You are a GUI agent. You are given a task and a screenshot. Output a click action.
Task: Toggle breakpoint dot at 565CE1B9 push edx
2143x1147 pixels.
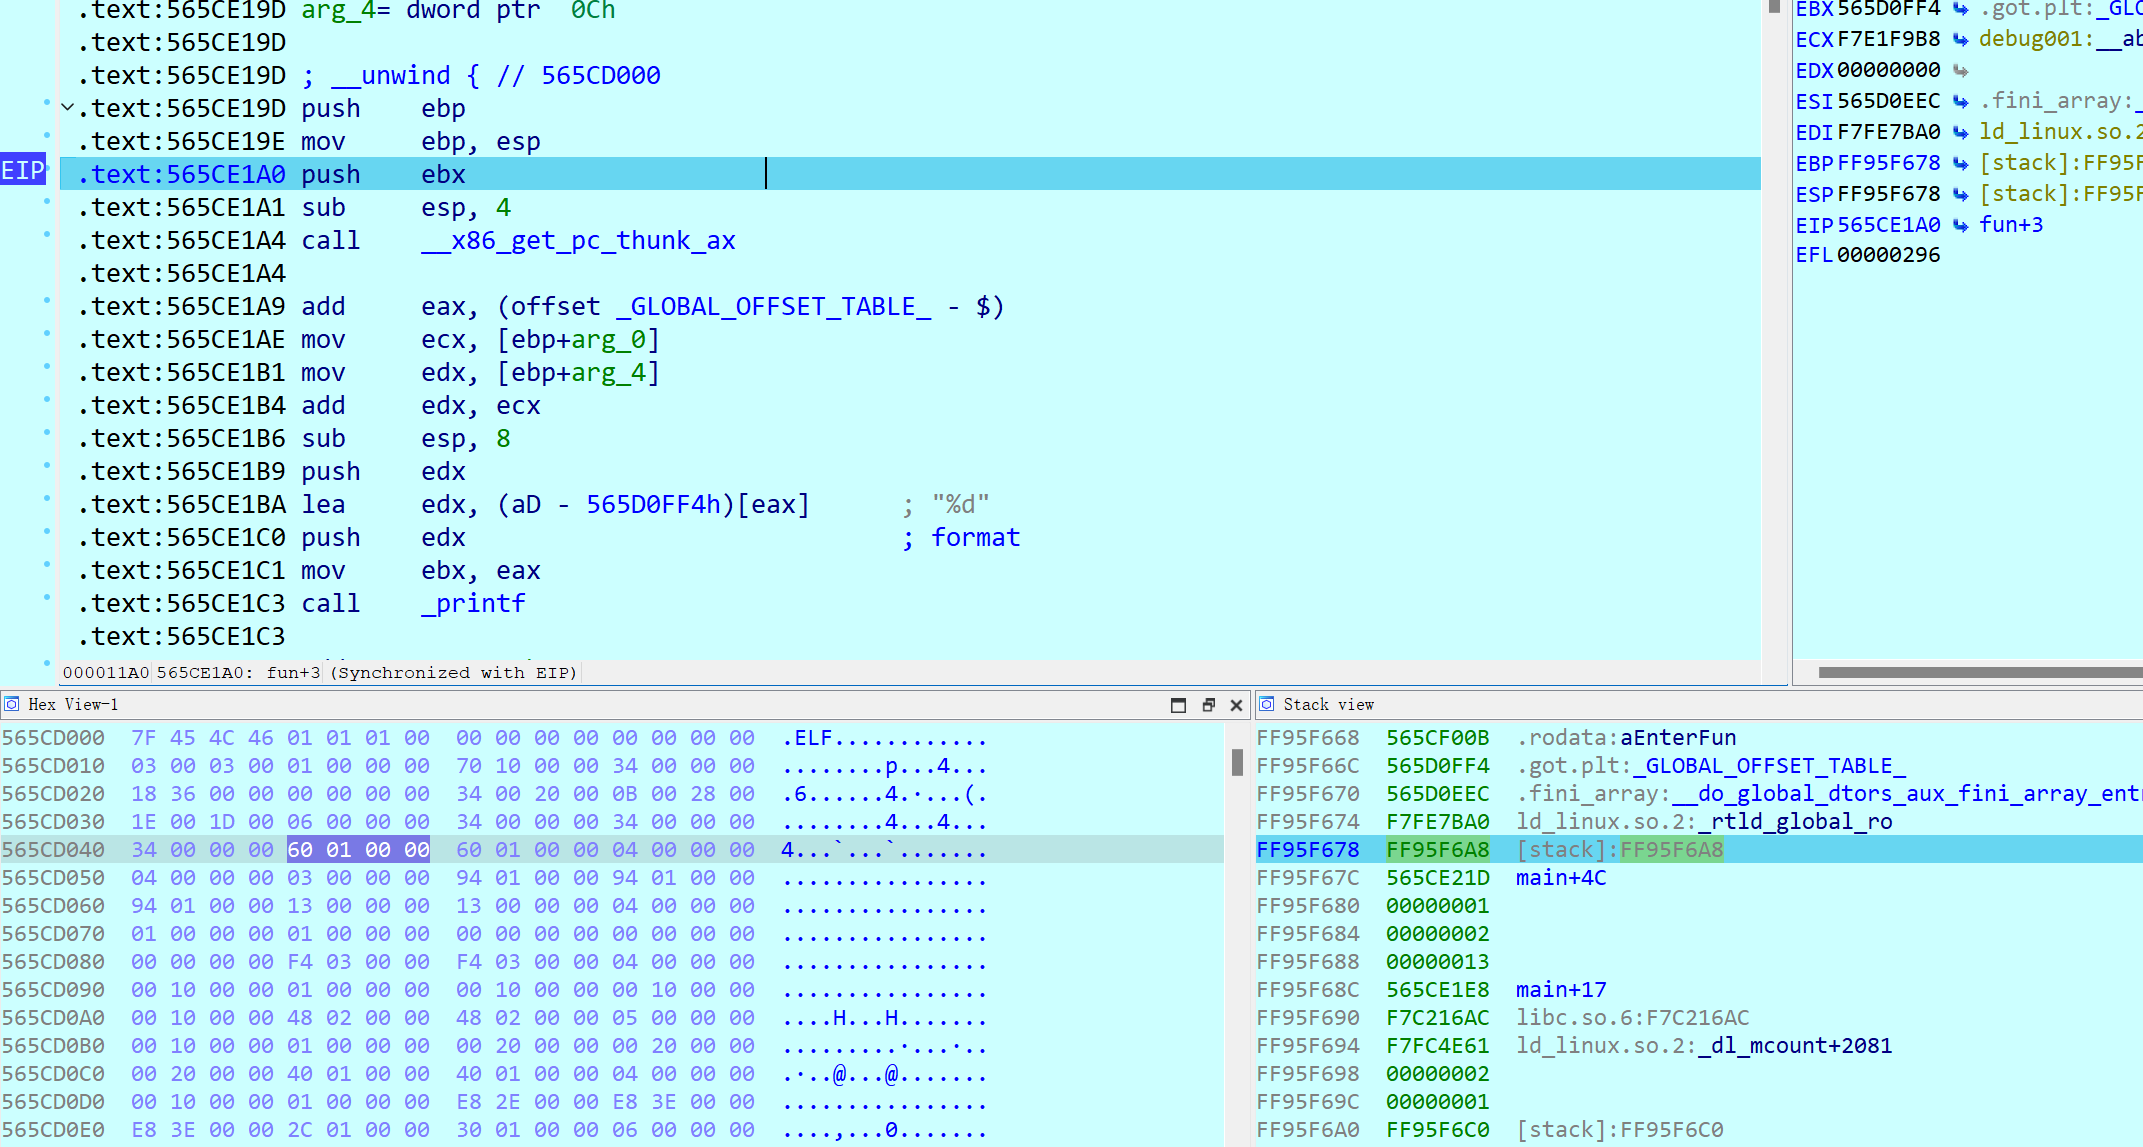coord(47,466)
